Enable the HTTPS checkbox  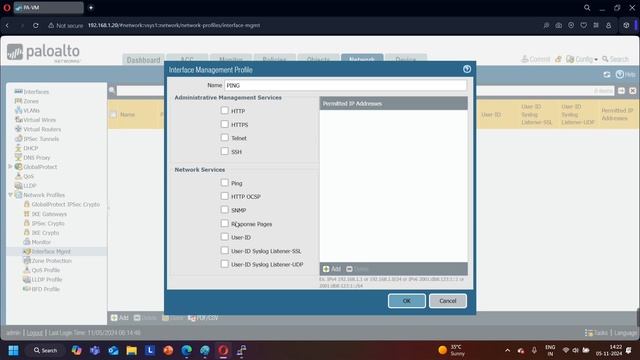tap(224, 124)
